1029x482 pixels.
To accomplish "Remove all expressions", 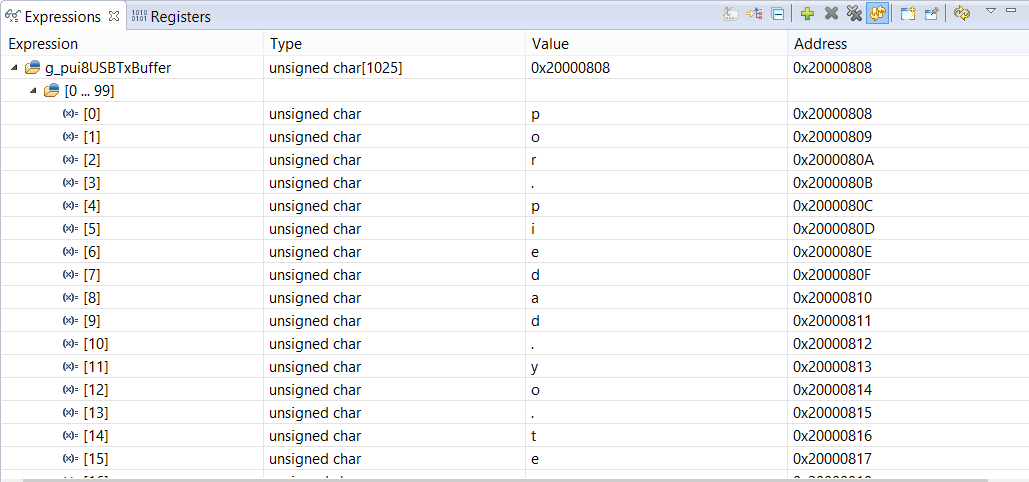I will click(x=853, y=14).
